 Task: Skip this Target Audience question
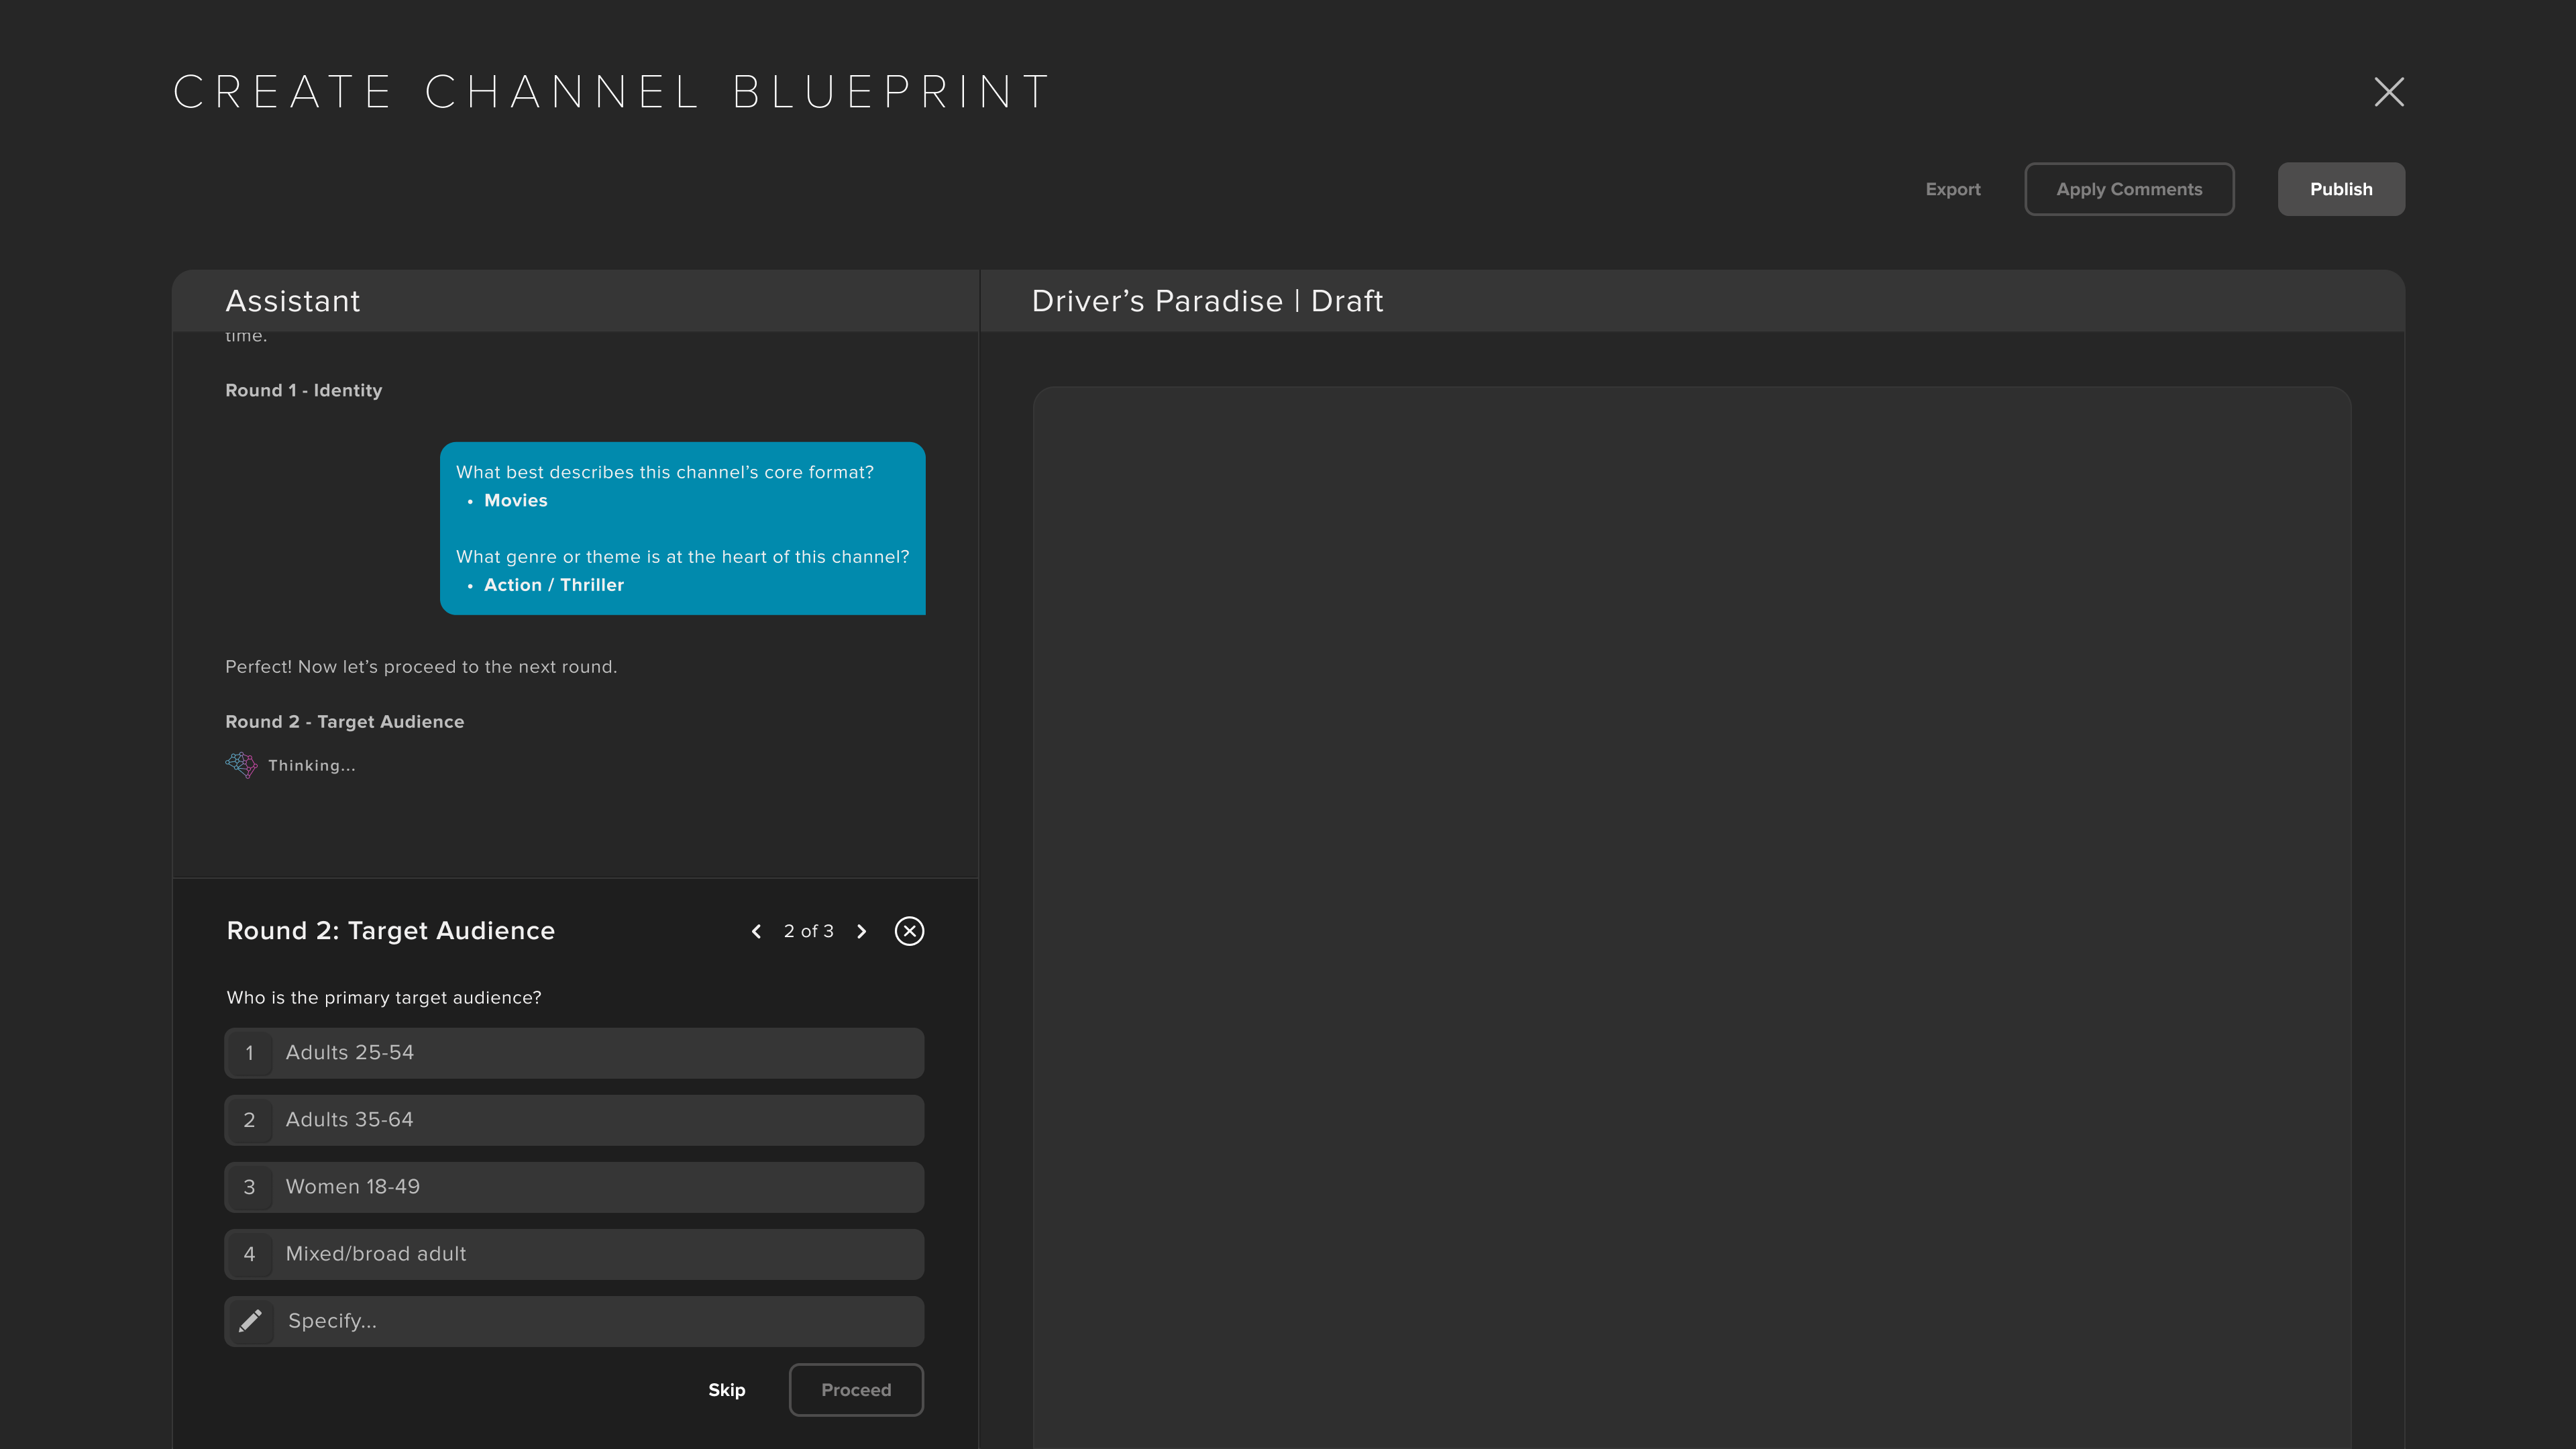pyautogui.click(x=727, y=1390)
